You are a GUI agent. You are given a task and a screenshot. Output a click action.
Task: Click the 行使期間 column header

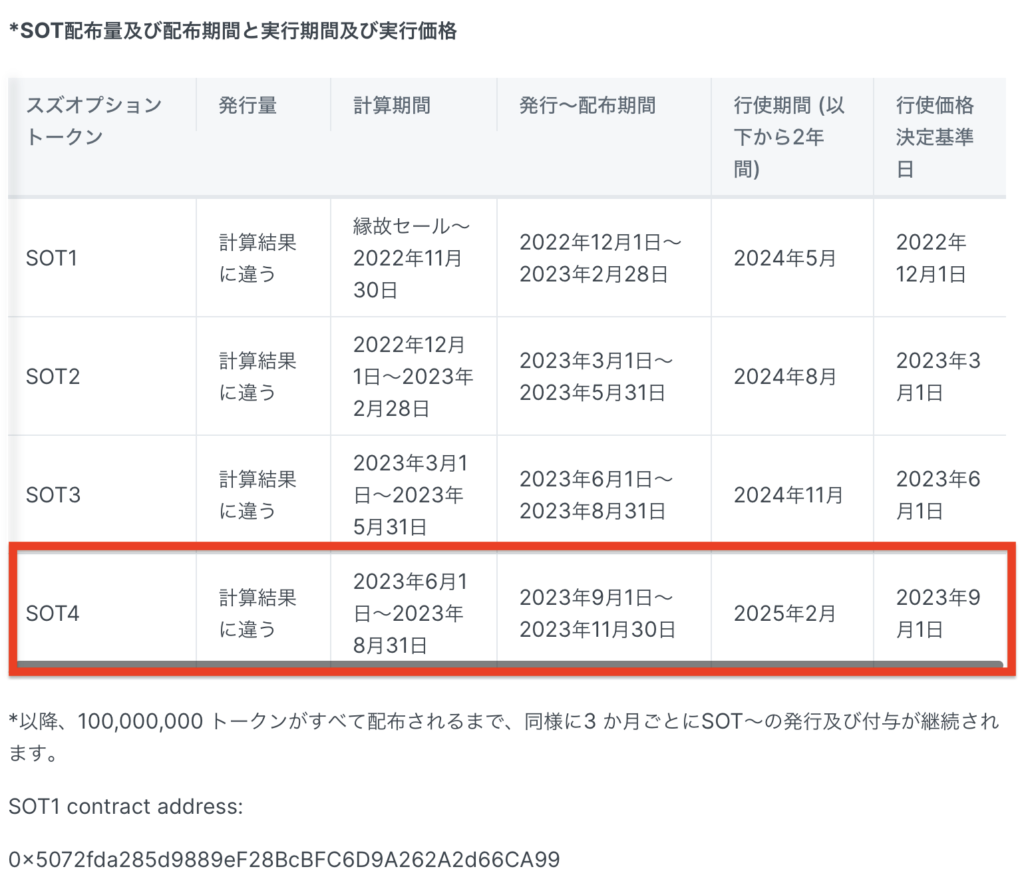pos(780,122)
